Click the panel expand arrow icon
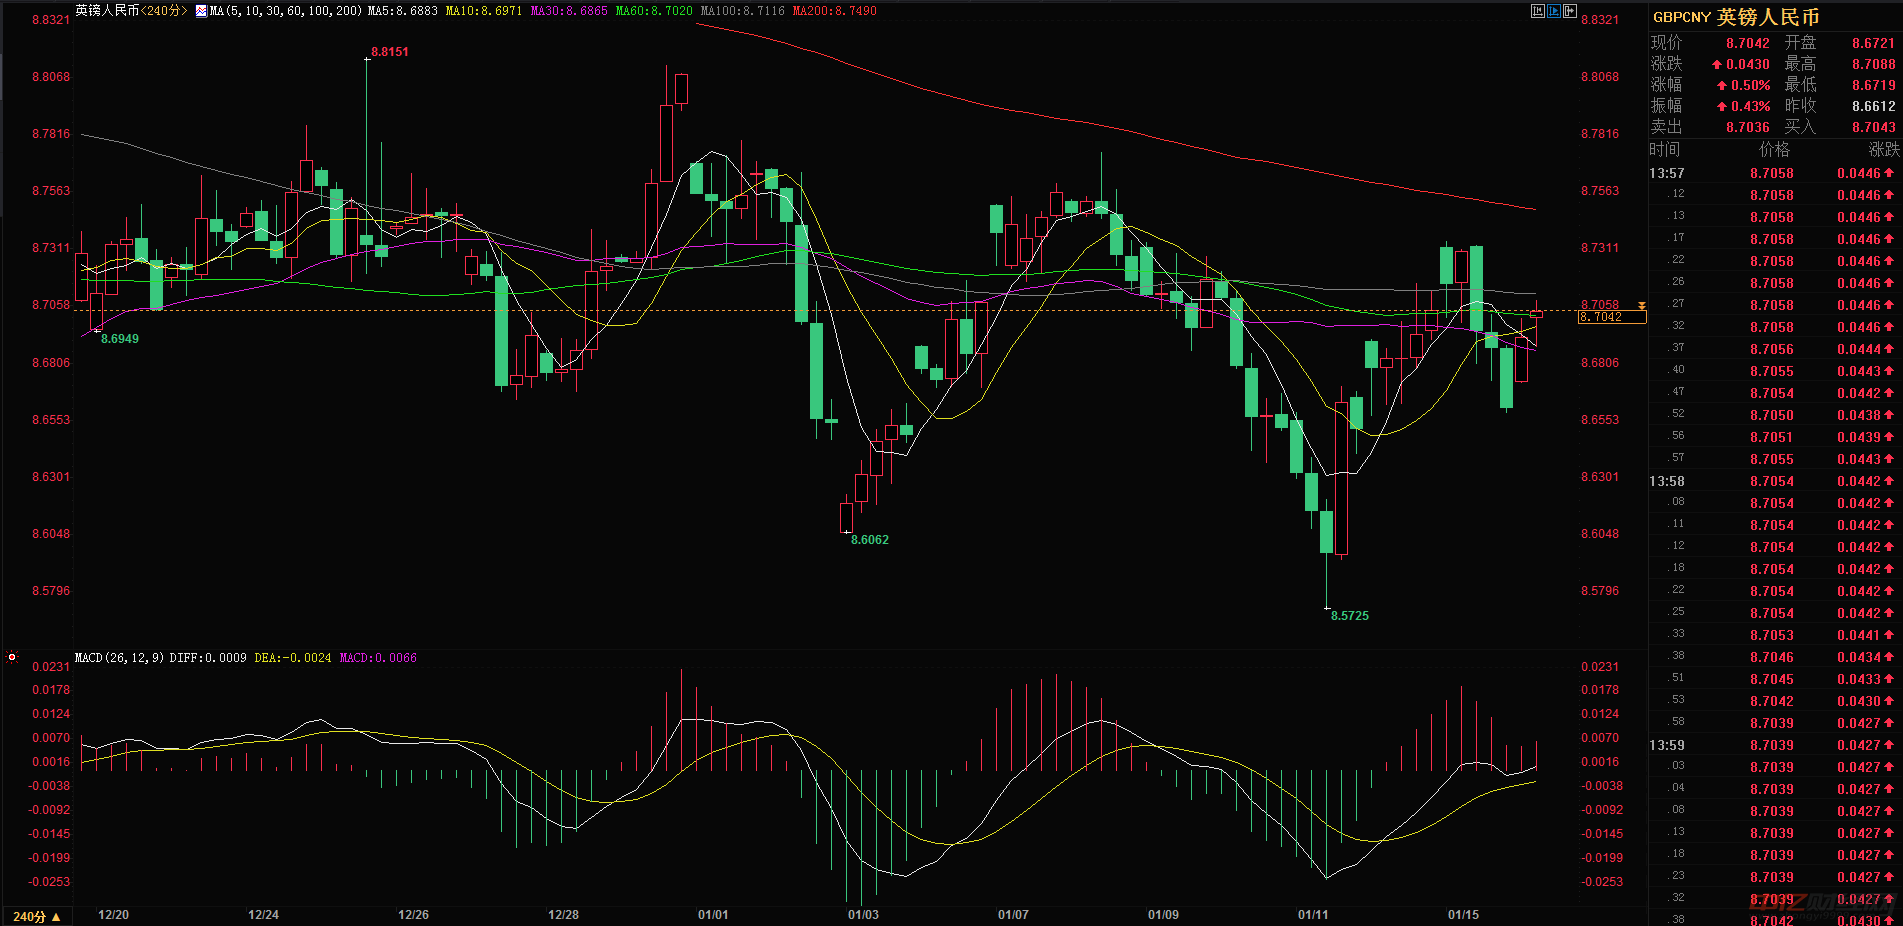Viewport: 1903px width, 926px height. click(x=1570, y=11)
